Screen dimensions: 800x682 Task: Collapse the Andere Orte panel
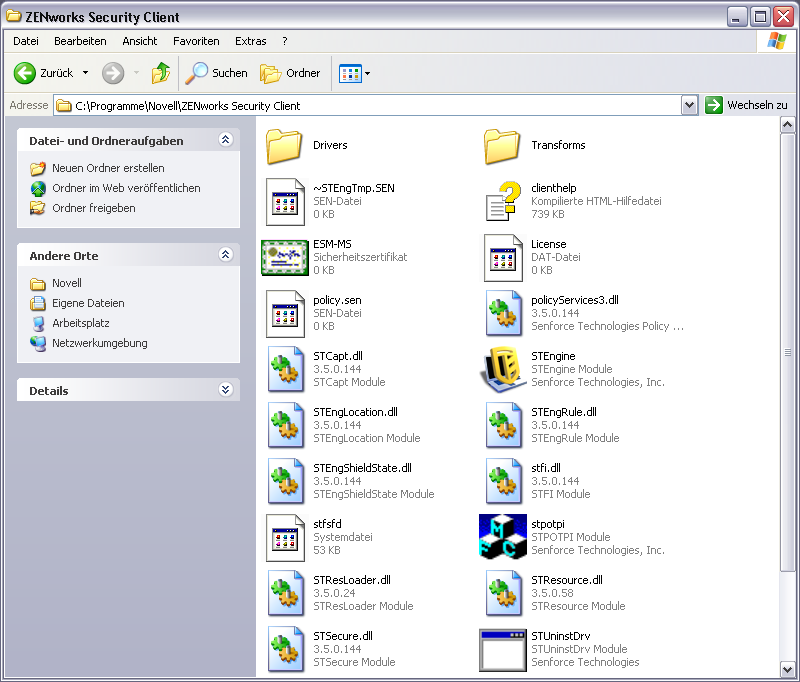pos(225,256)
